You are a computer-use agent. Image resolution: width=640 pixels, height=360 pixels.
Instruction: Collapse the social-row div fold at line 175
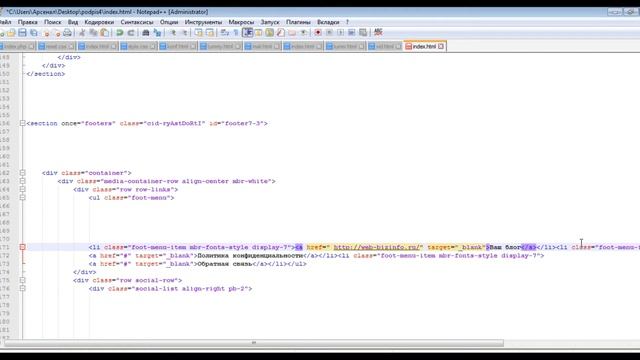coord(22,280)
